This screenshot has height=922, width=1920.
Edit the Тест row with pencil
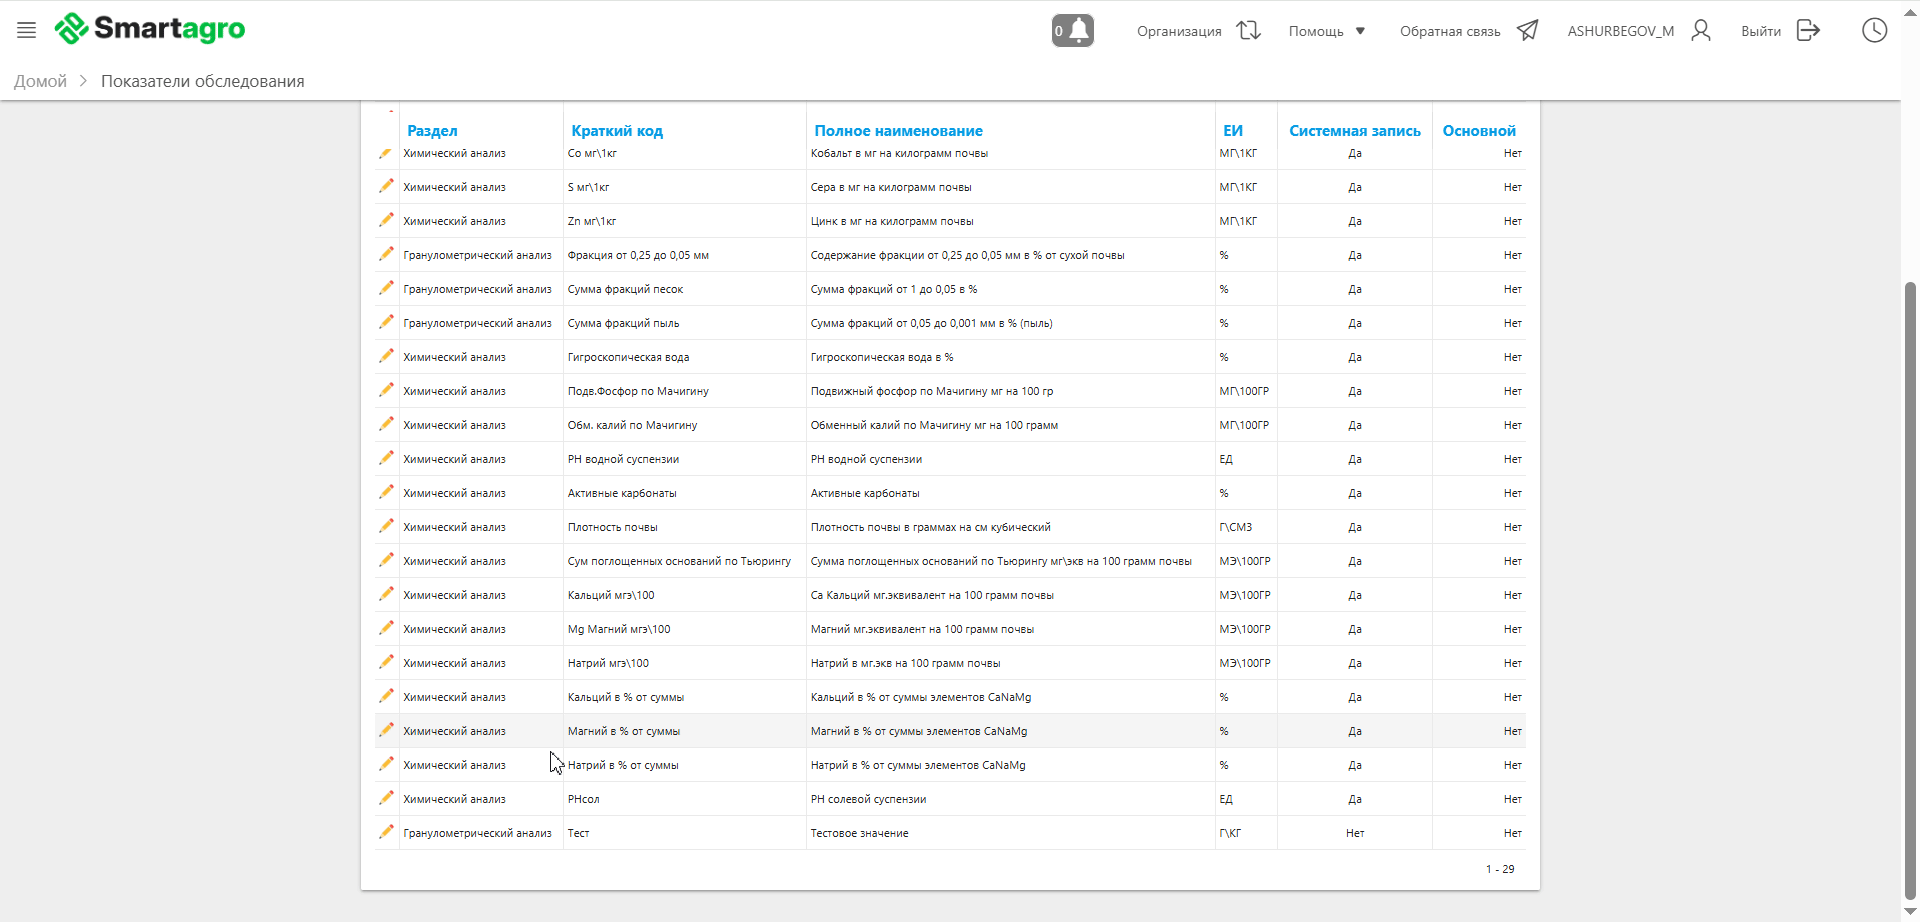[386, 832]
